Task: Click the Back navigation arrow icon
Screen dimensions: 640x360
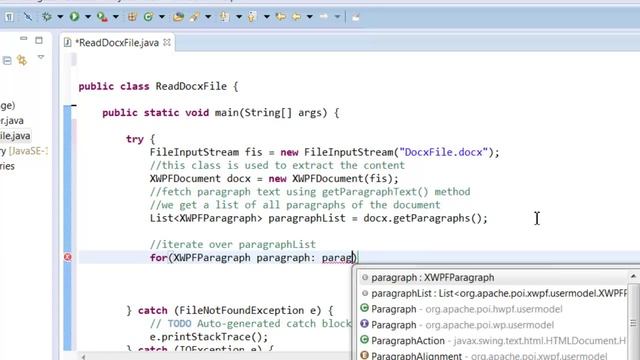Action: 297,17
